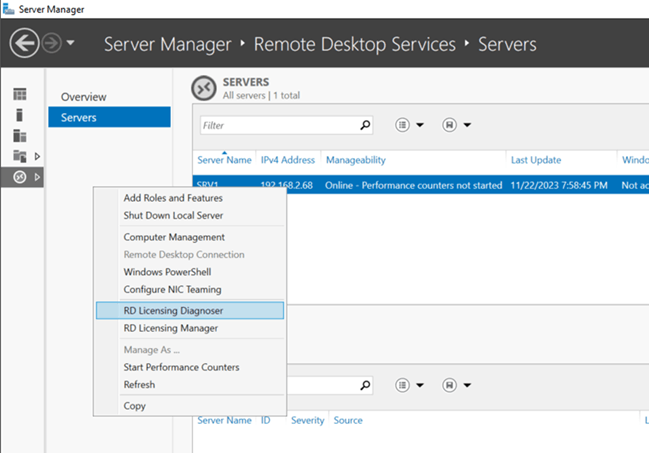Sort events by ID column
Image resolution: width=649 pixels, height=453 pixels.
265,420
